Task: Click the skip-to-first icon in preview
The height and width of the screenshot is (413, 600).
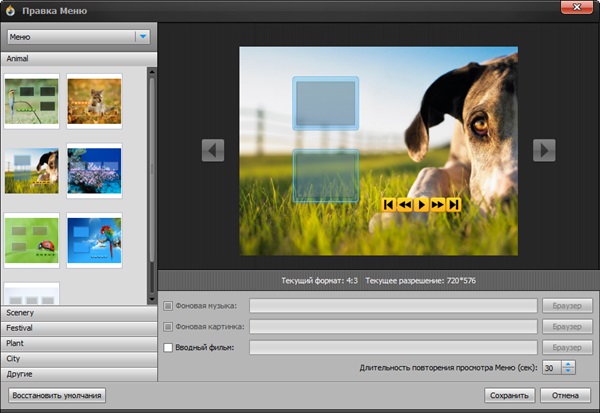Action: [390, 205]
